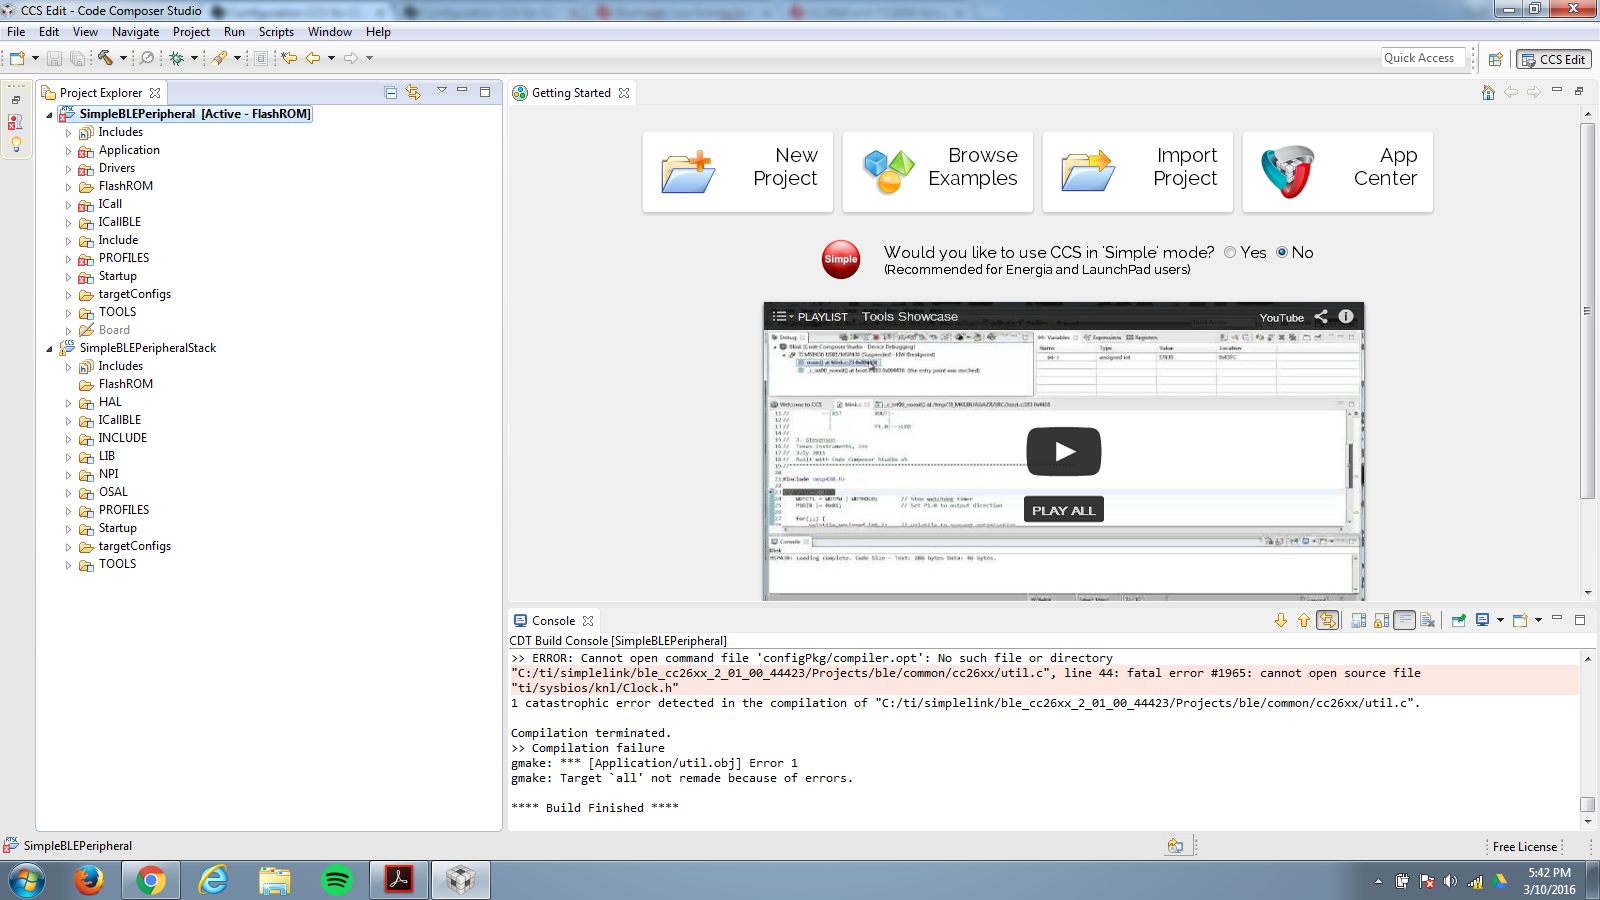Click the New wizard toolbar icon

click(17, 58)
